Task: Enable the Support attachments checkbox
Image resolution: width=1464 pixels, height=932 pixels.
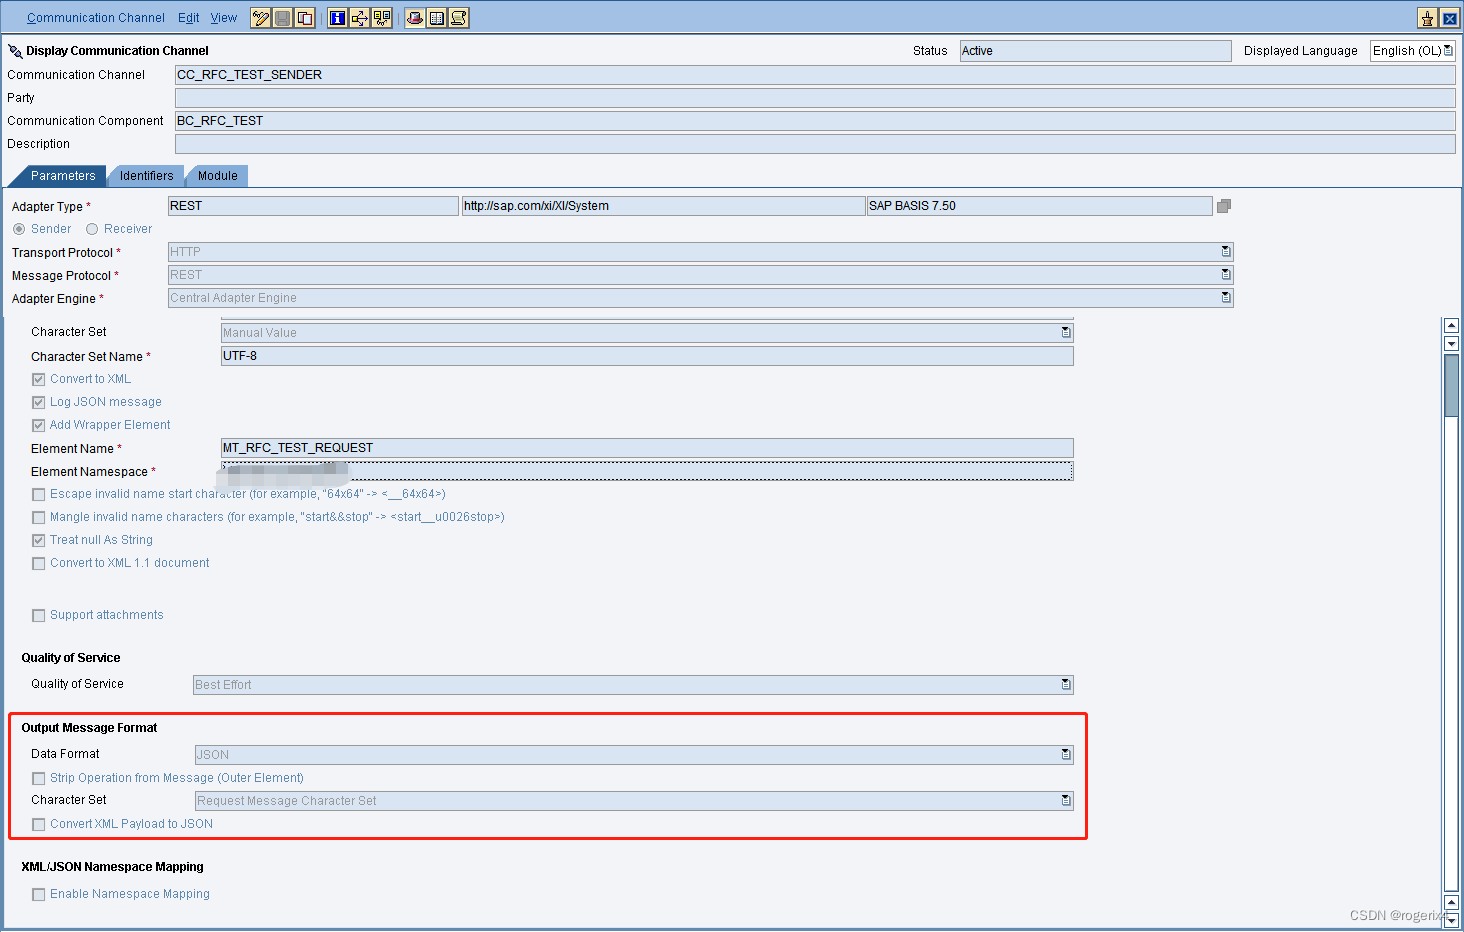Action: [x=38, y=615]
